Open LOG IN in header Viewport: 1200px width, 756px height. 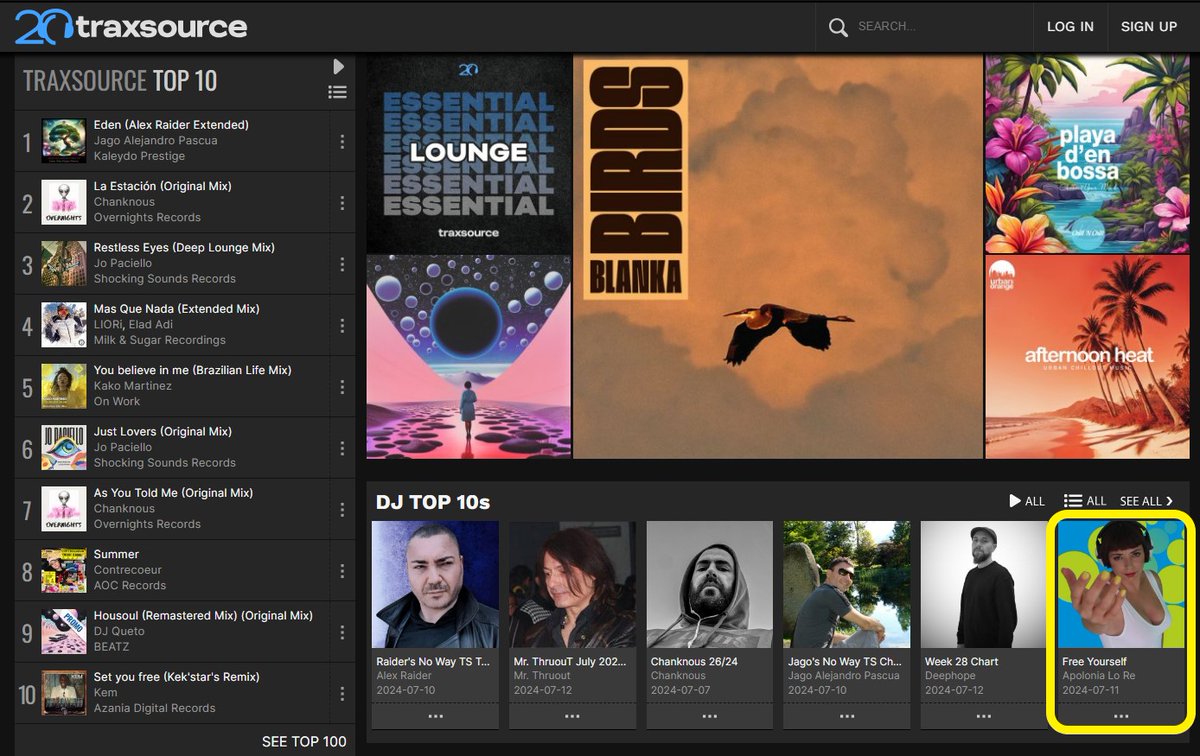click(1070, 27)
